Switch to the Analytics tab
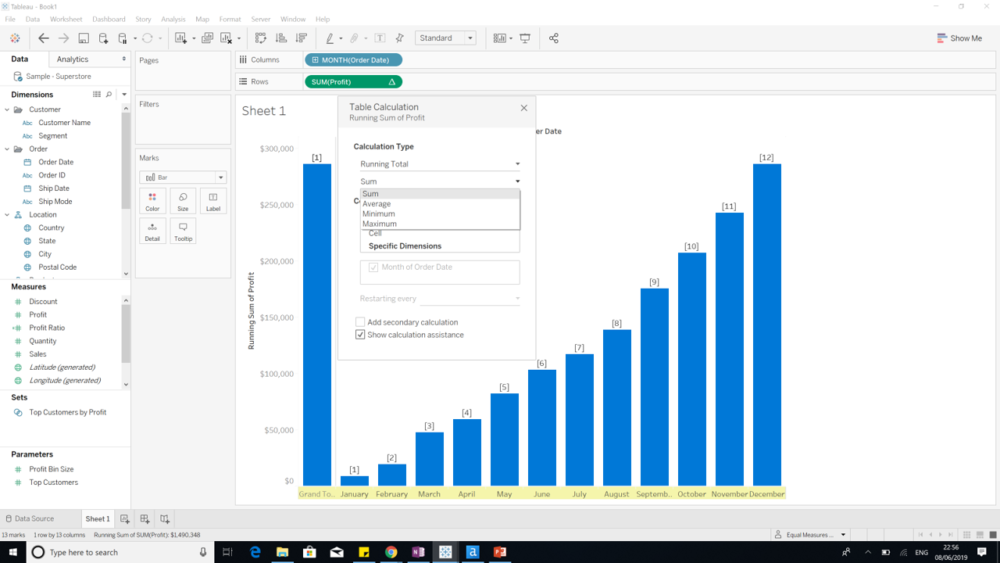Image resolution: width=1000 pixels, height=563 pixels. click(72, 59)
